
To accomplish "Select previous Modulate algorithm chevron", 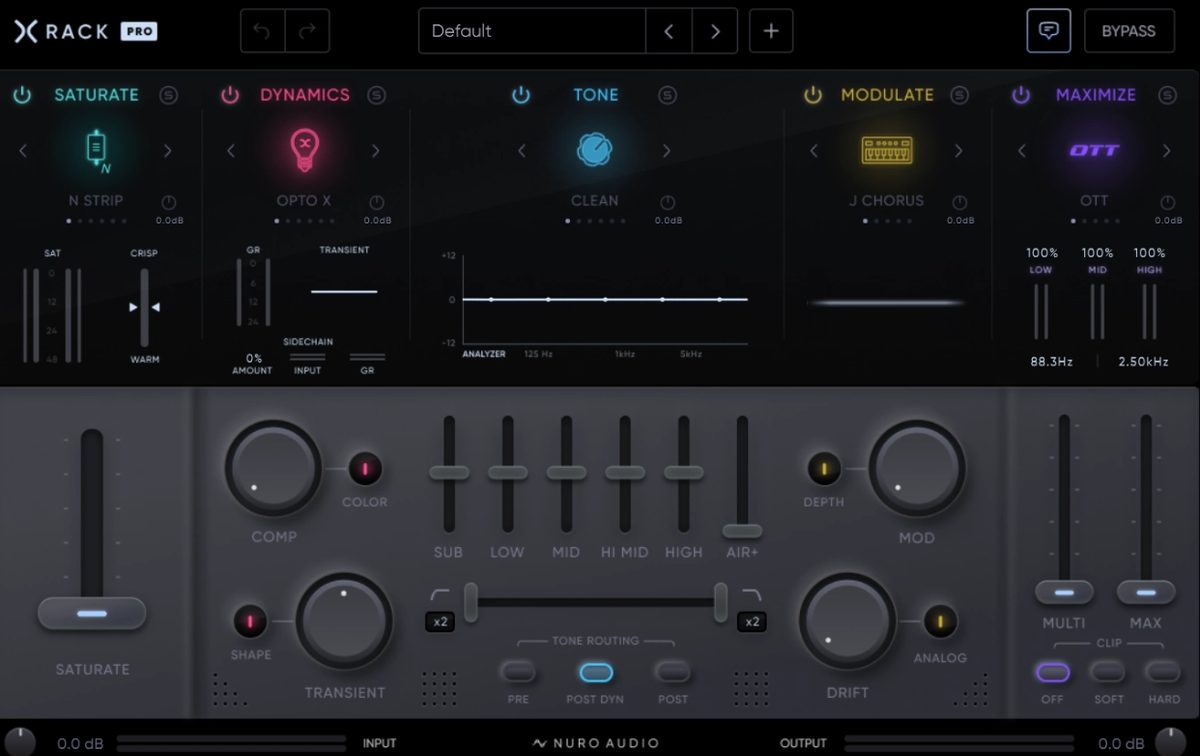I will pos(814,151).
